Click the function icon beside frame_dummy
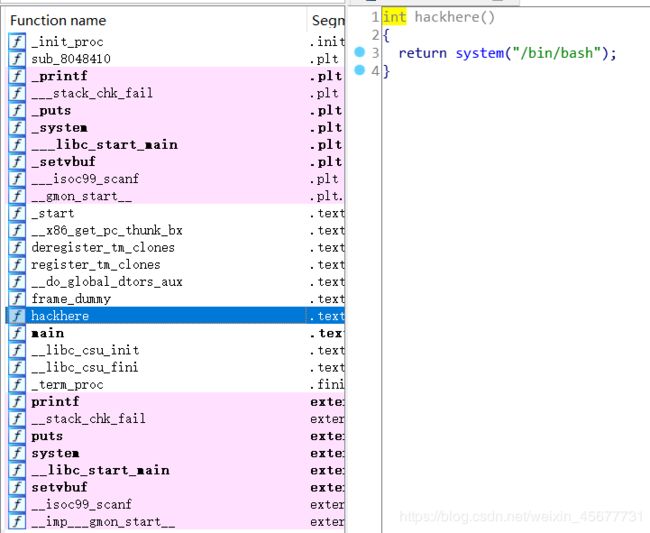Viewport: 650px width, 533px height. tap(17, 299)
